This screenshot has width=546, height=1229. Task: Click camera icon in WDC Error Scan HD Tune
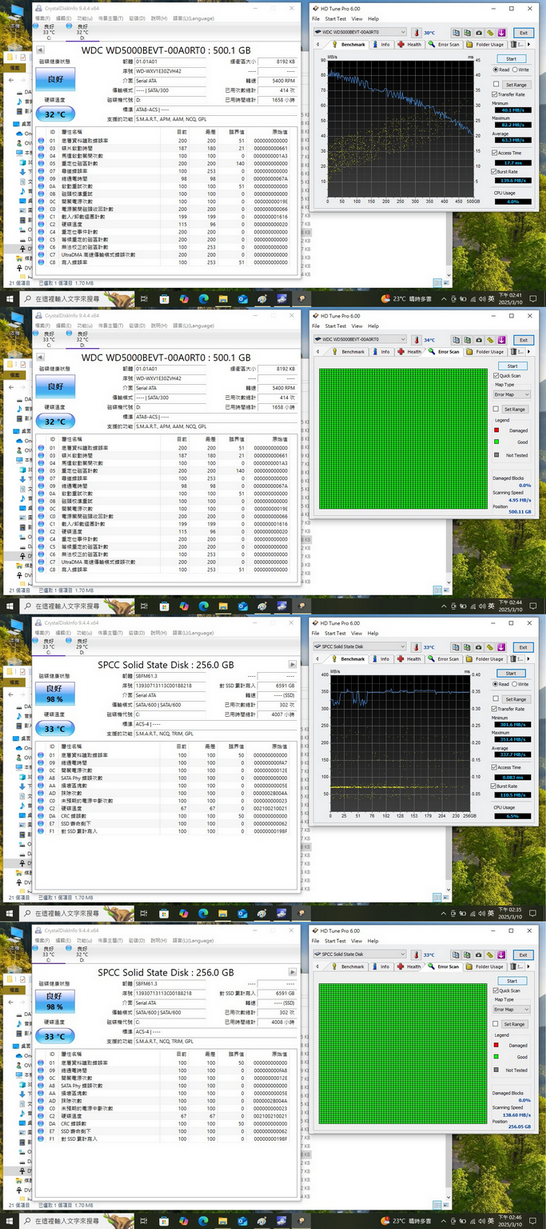pos(479,340)
